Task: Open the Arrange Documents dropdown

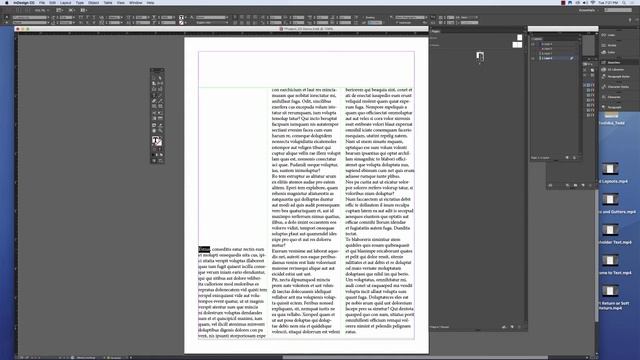Action: [x=84, y=10]
